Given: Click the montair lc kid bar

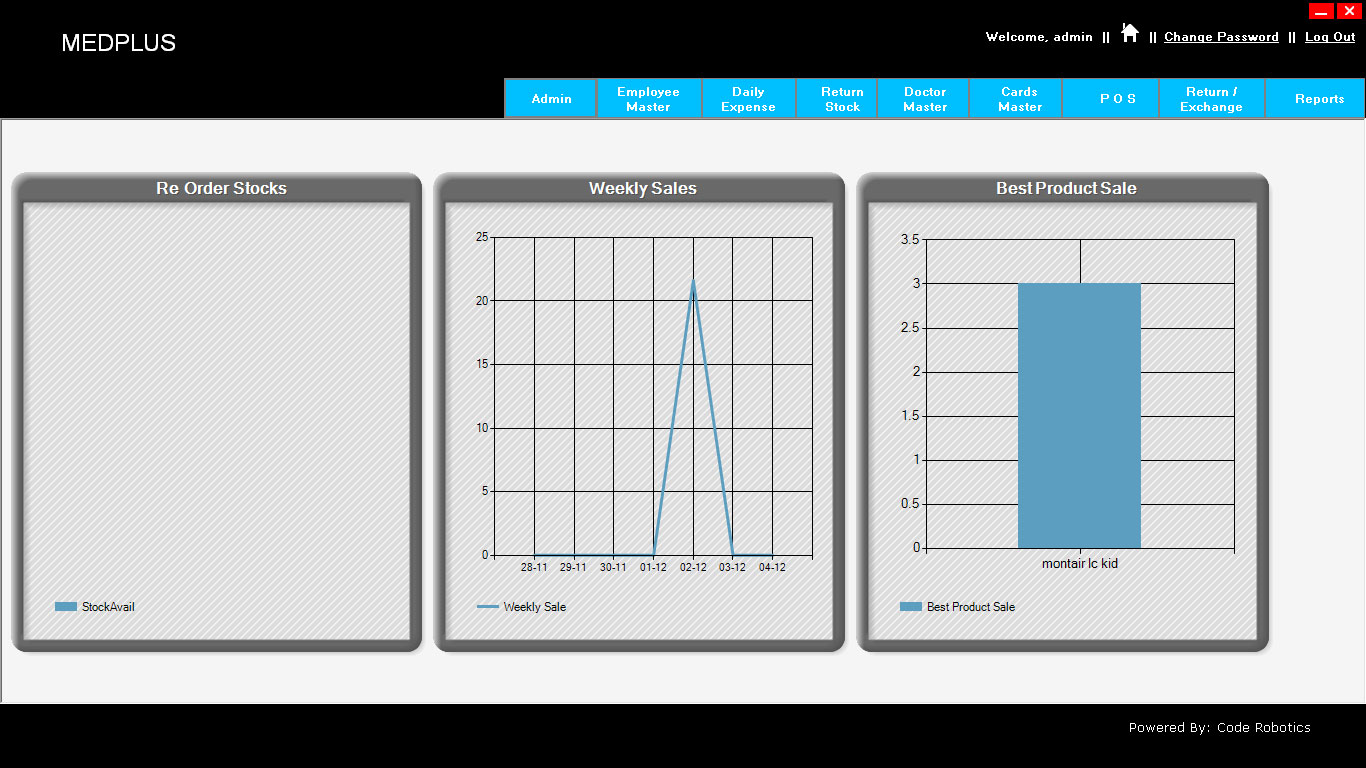Looking at the screenshot, I should 1079,416.
